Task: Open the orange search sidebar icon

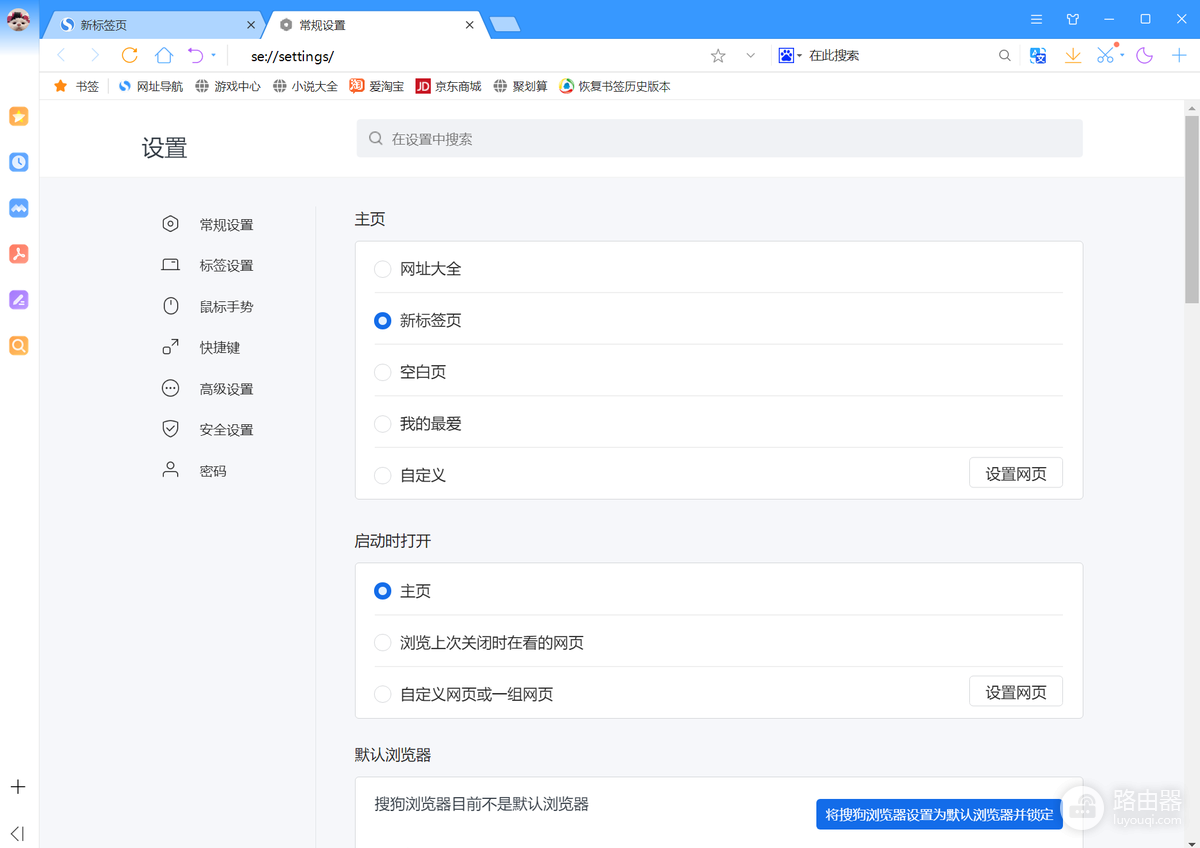Action: coord(19,346)
